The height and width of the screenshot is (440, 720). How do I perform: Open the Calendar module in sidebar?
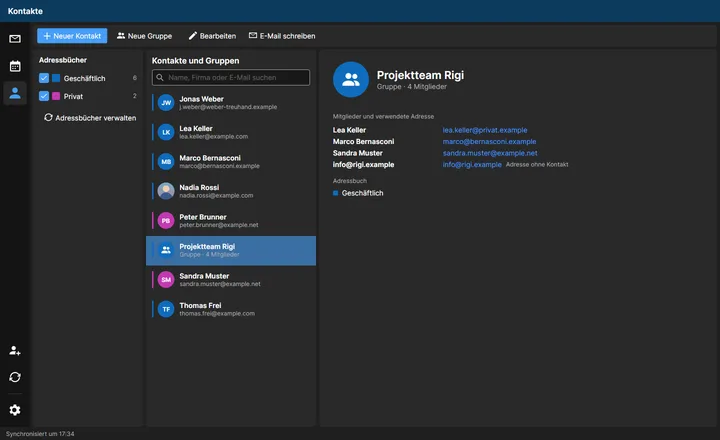point(15,66)
